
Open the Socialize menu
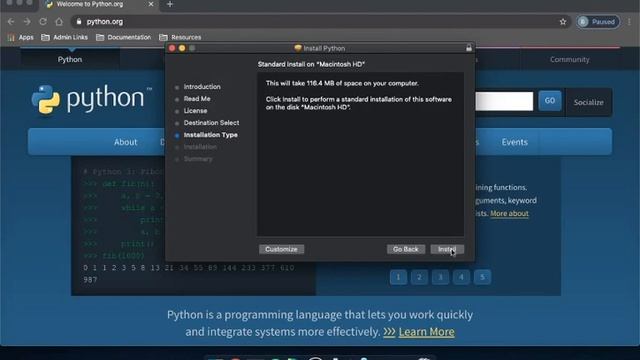pyautogui.click(x=589, y=102)
